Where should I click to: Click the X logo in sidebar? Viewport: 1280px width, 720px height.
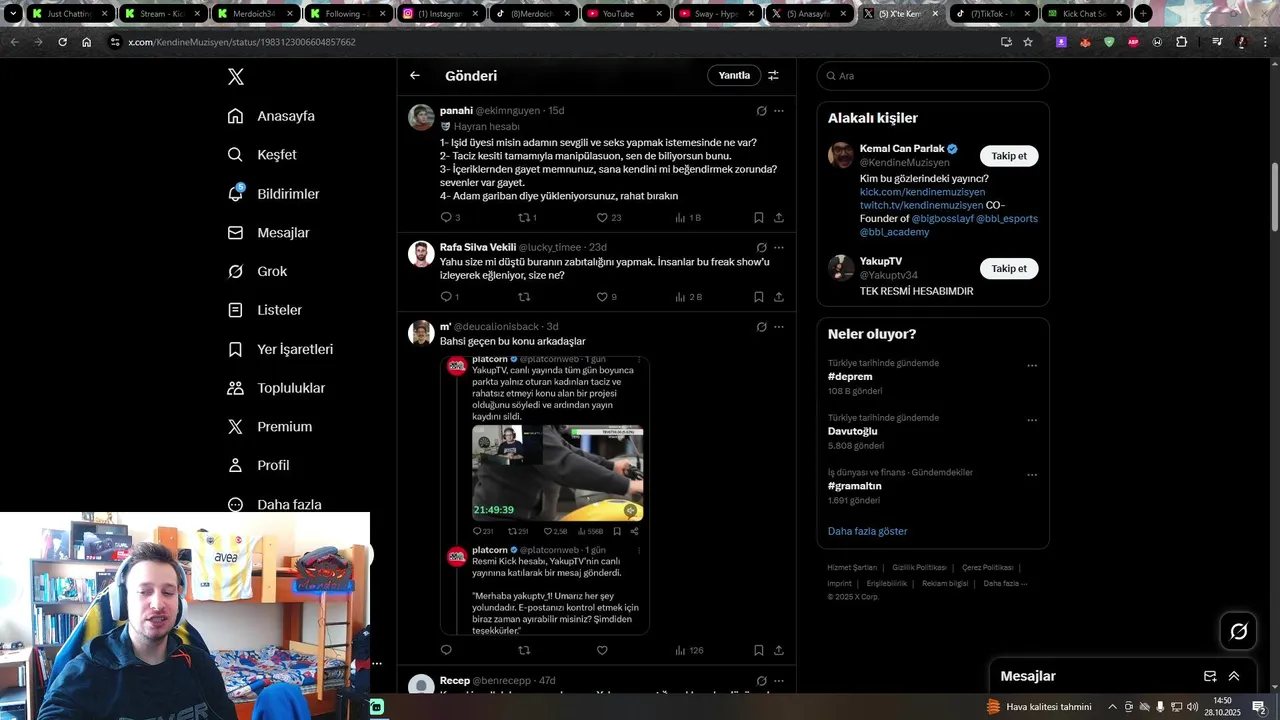(235, 77)
